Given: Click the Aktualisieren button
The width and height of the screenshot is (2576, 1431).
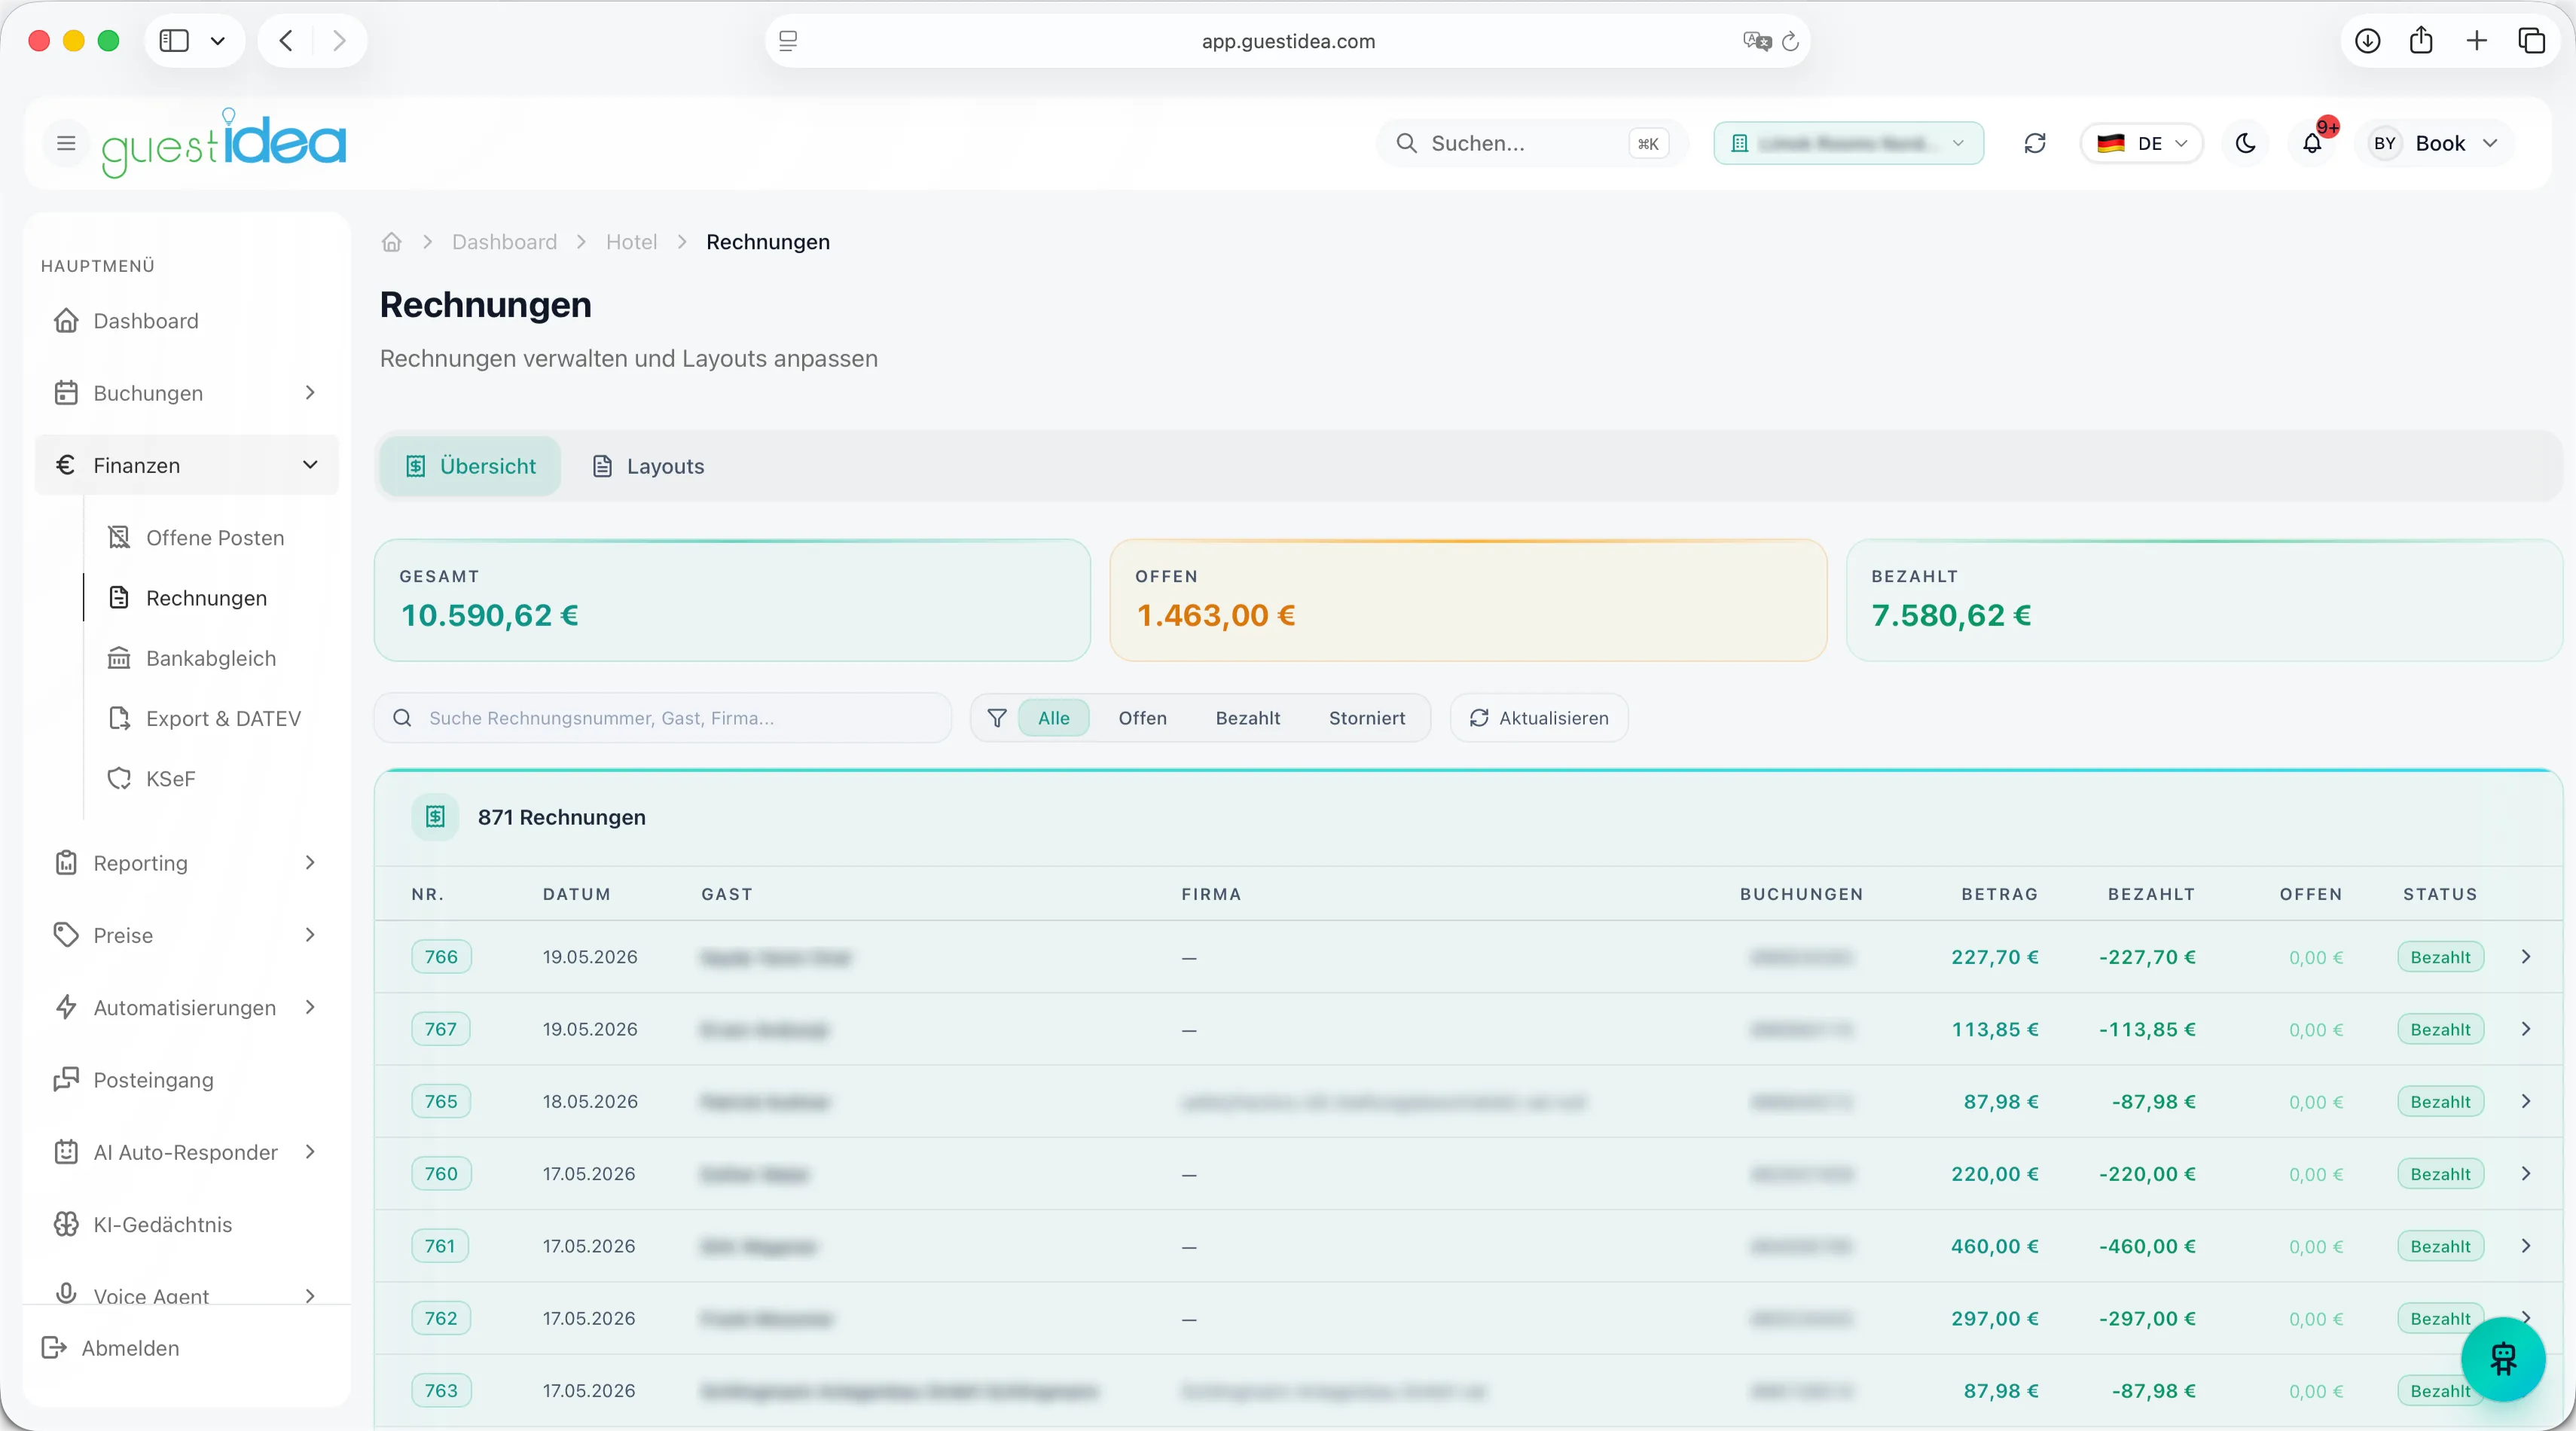Looking at the screenshot, I should pyautogui.click(x=1539, y=718).
